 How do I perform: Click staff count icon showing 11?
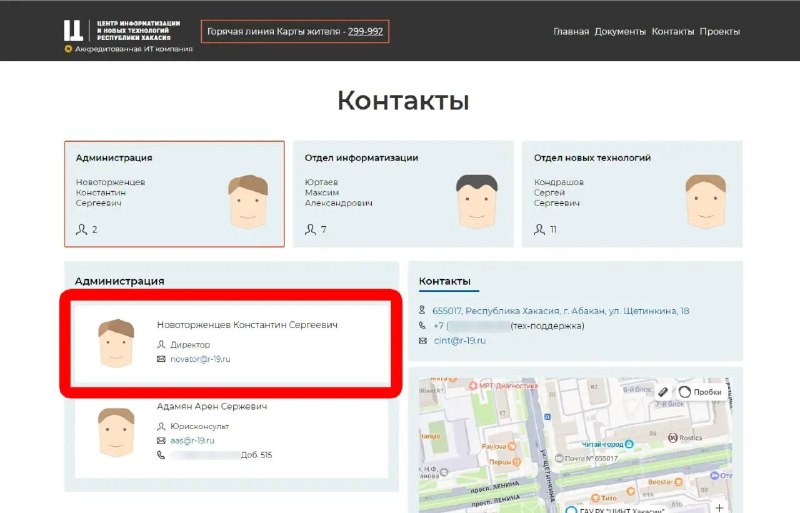pos(539,229)
